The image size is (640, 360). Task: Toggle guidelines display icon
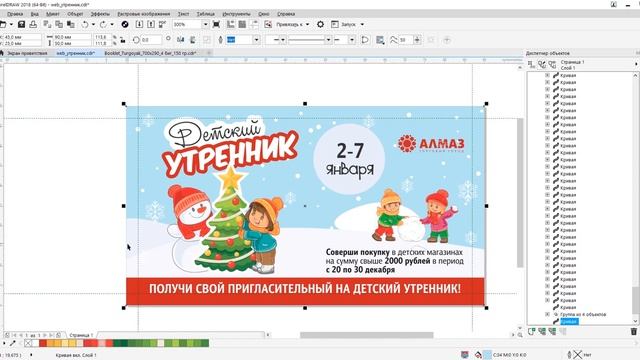(x=254, y=24)
